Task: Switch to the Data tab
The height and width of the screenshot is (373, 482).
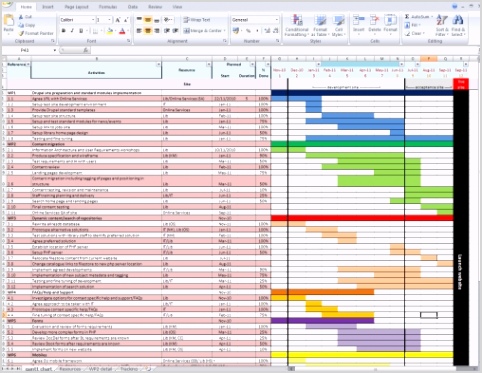Action: coord(133,7)
